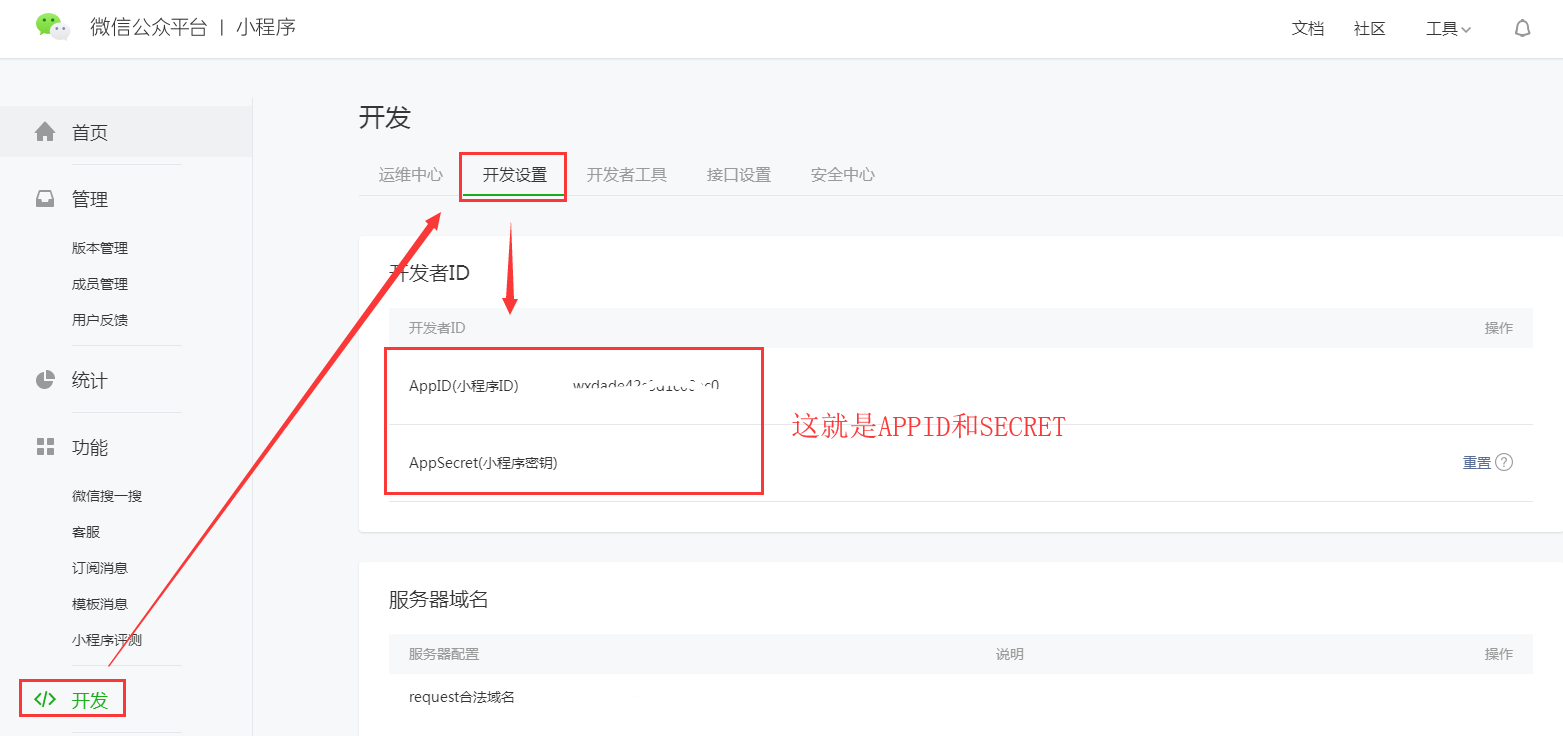Open 版本管理 from the sidebar

tap(100, 247)
